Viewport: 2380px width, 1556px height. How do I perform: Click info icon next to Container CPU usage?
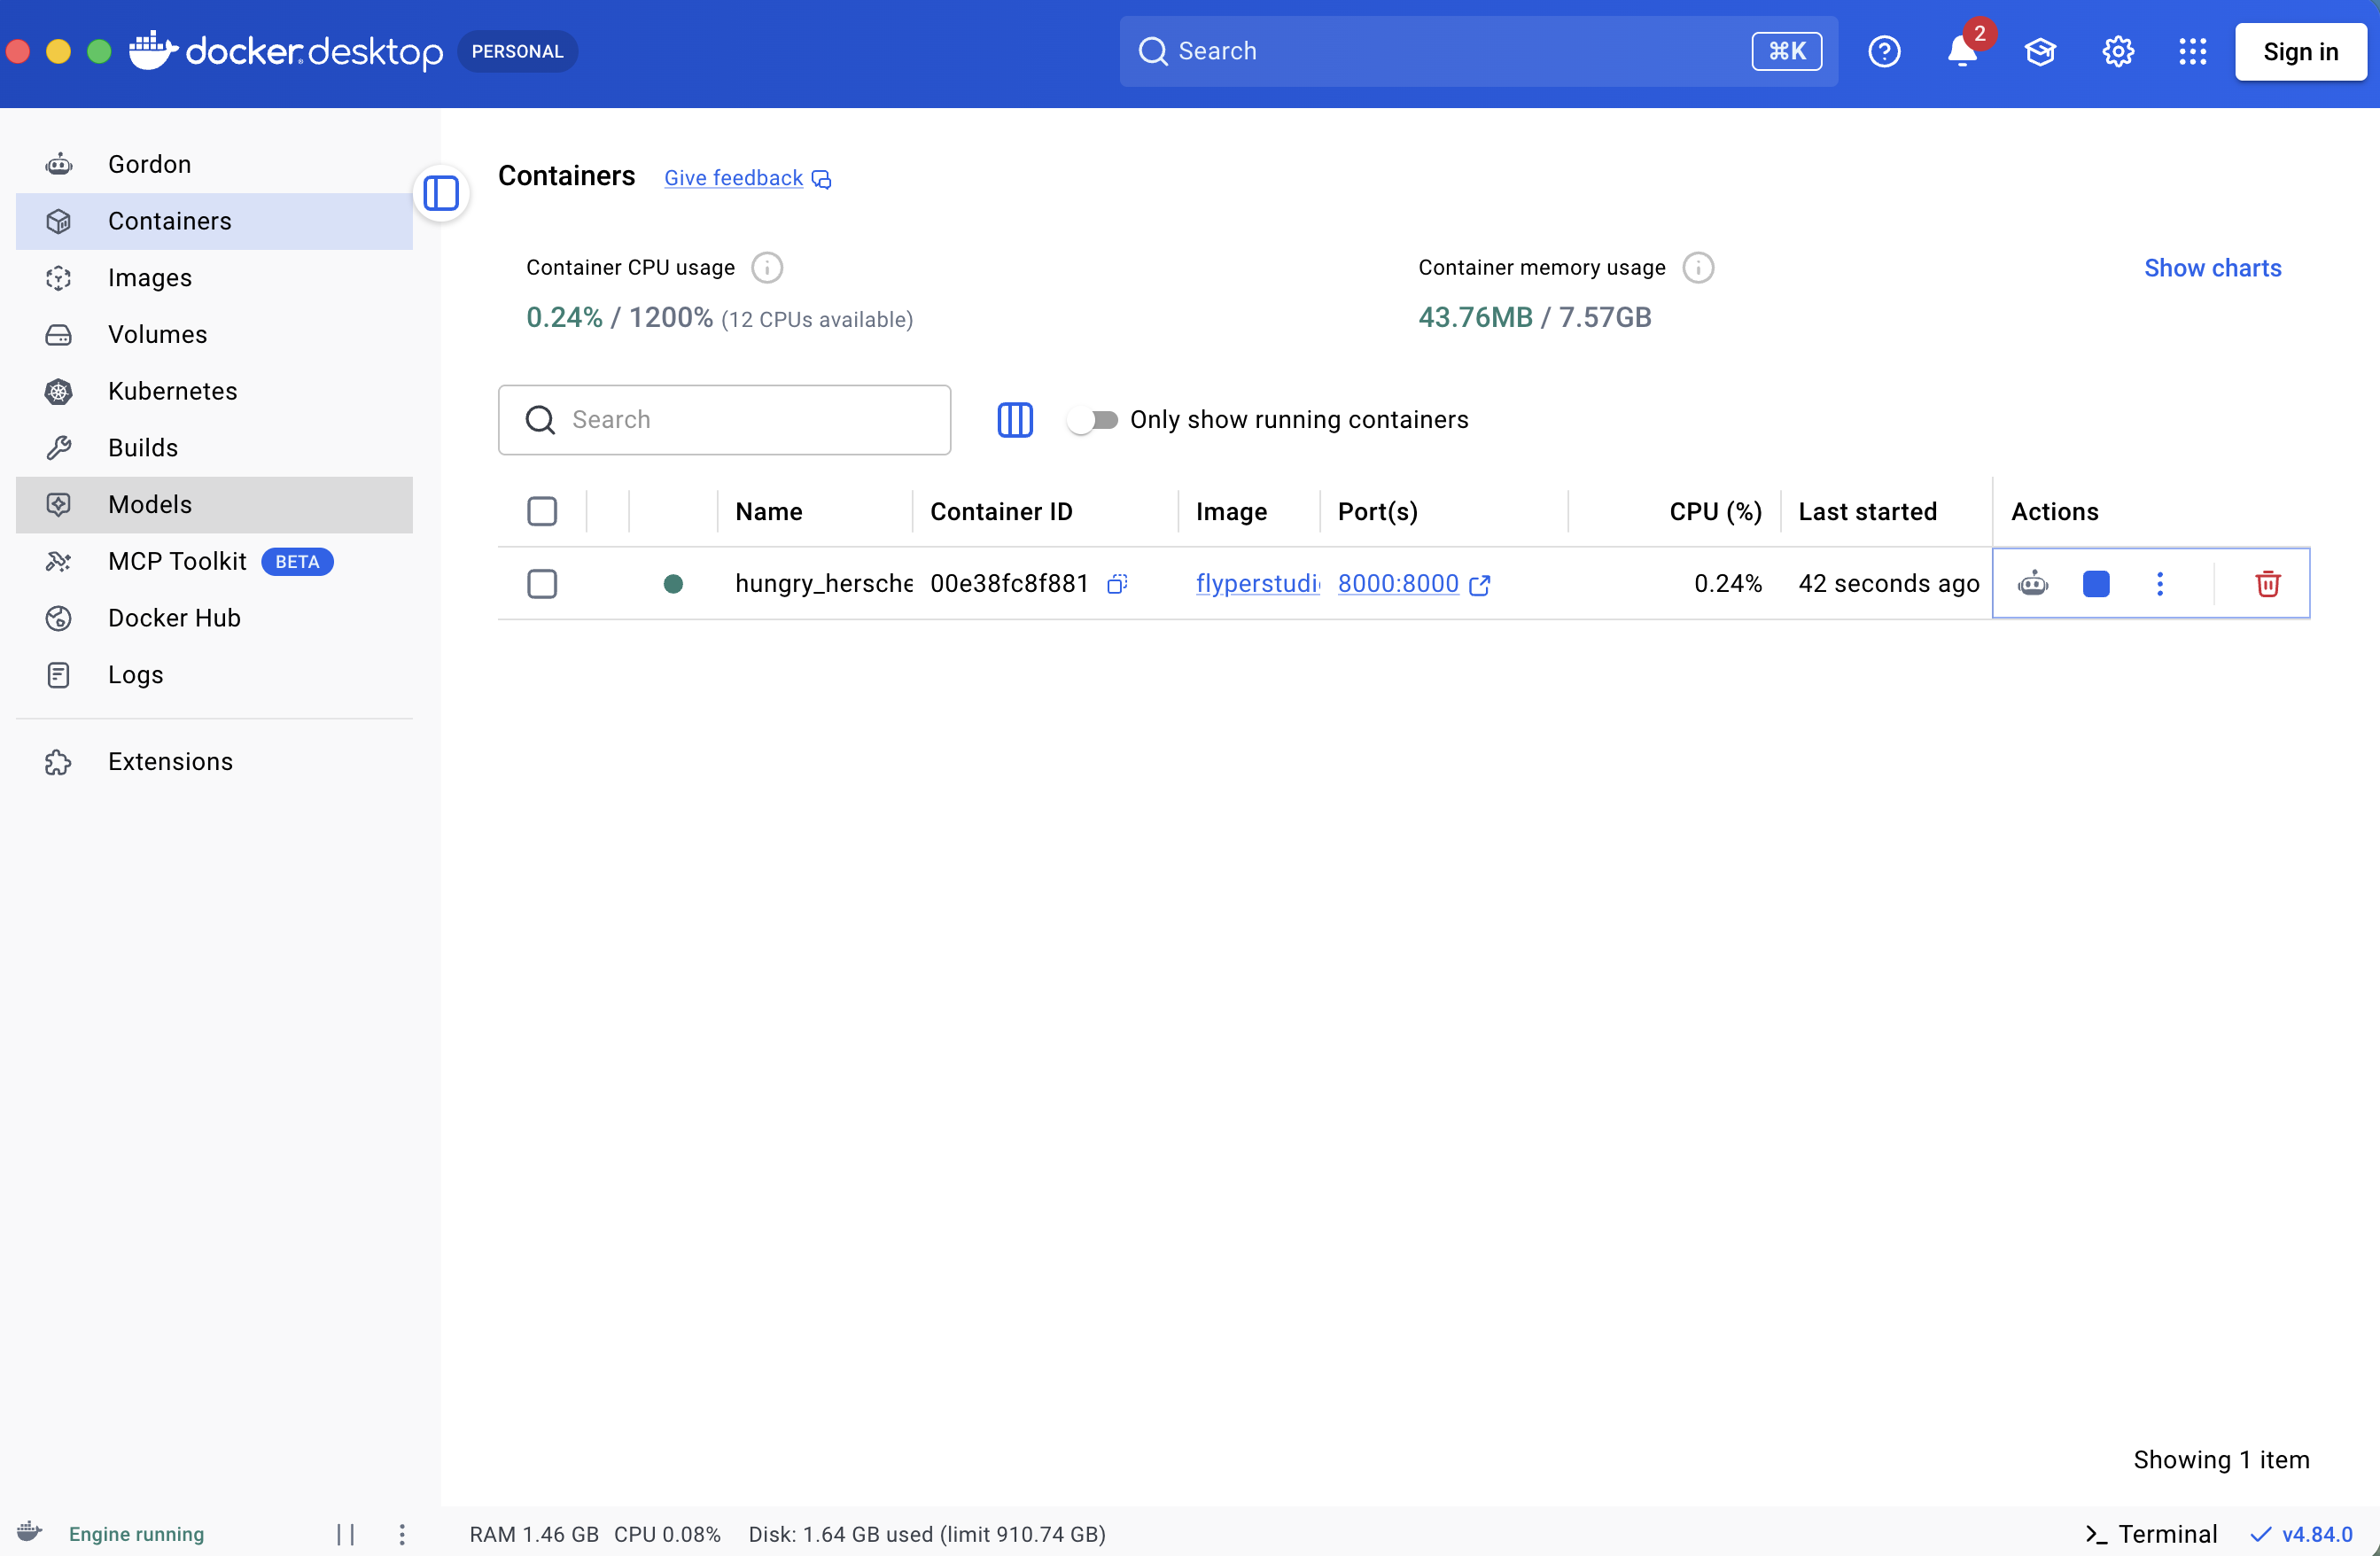[767, 268]
